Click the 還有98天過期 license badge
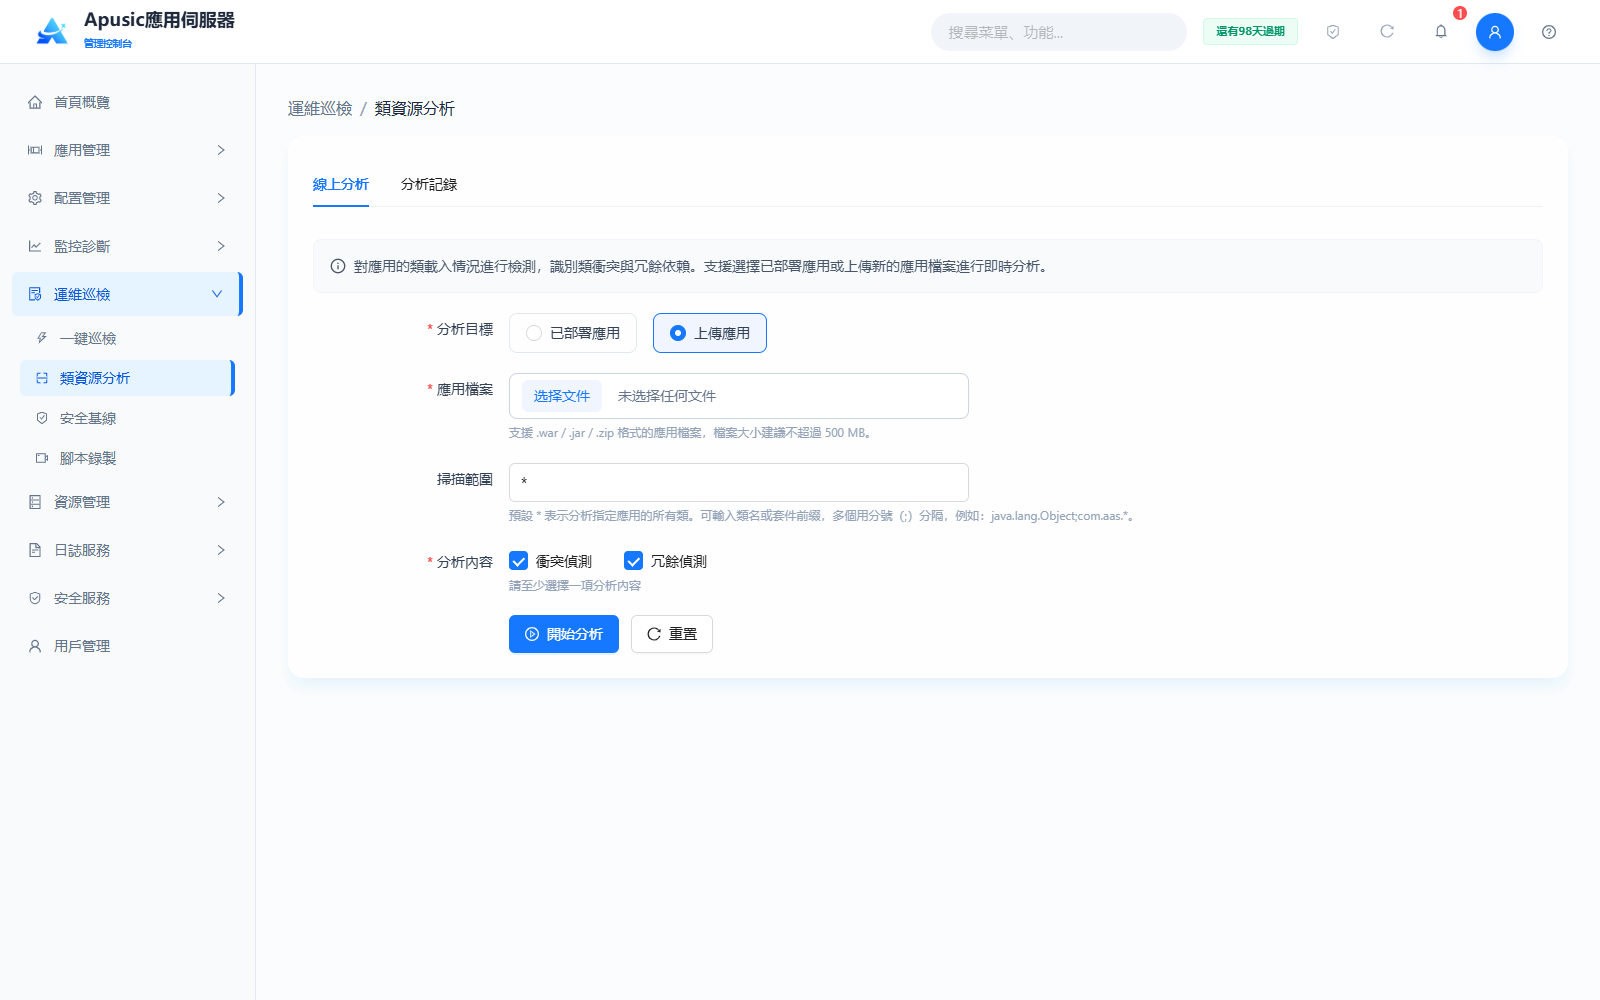Viewport: 1600px width, 1000px height. point(1250,32)
